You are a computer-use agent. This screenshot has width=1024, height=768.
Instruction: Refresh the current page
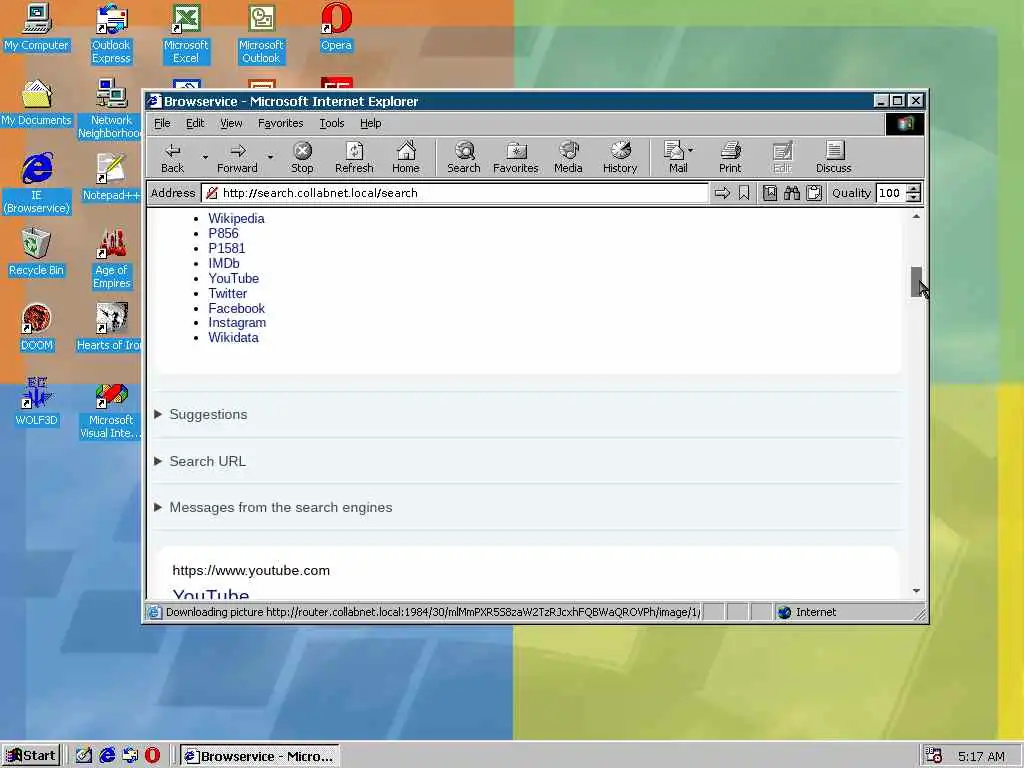pyautogui.click(x=354, y=157)
